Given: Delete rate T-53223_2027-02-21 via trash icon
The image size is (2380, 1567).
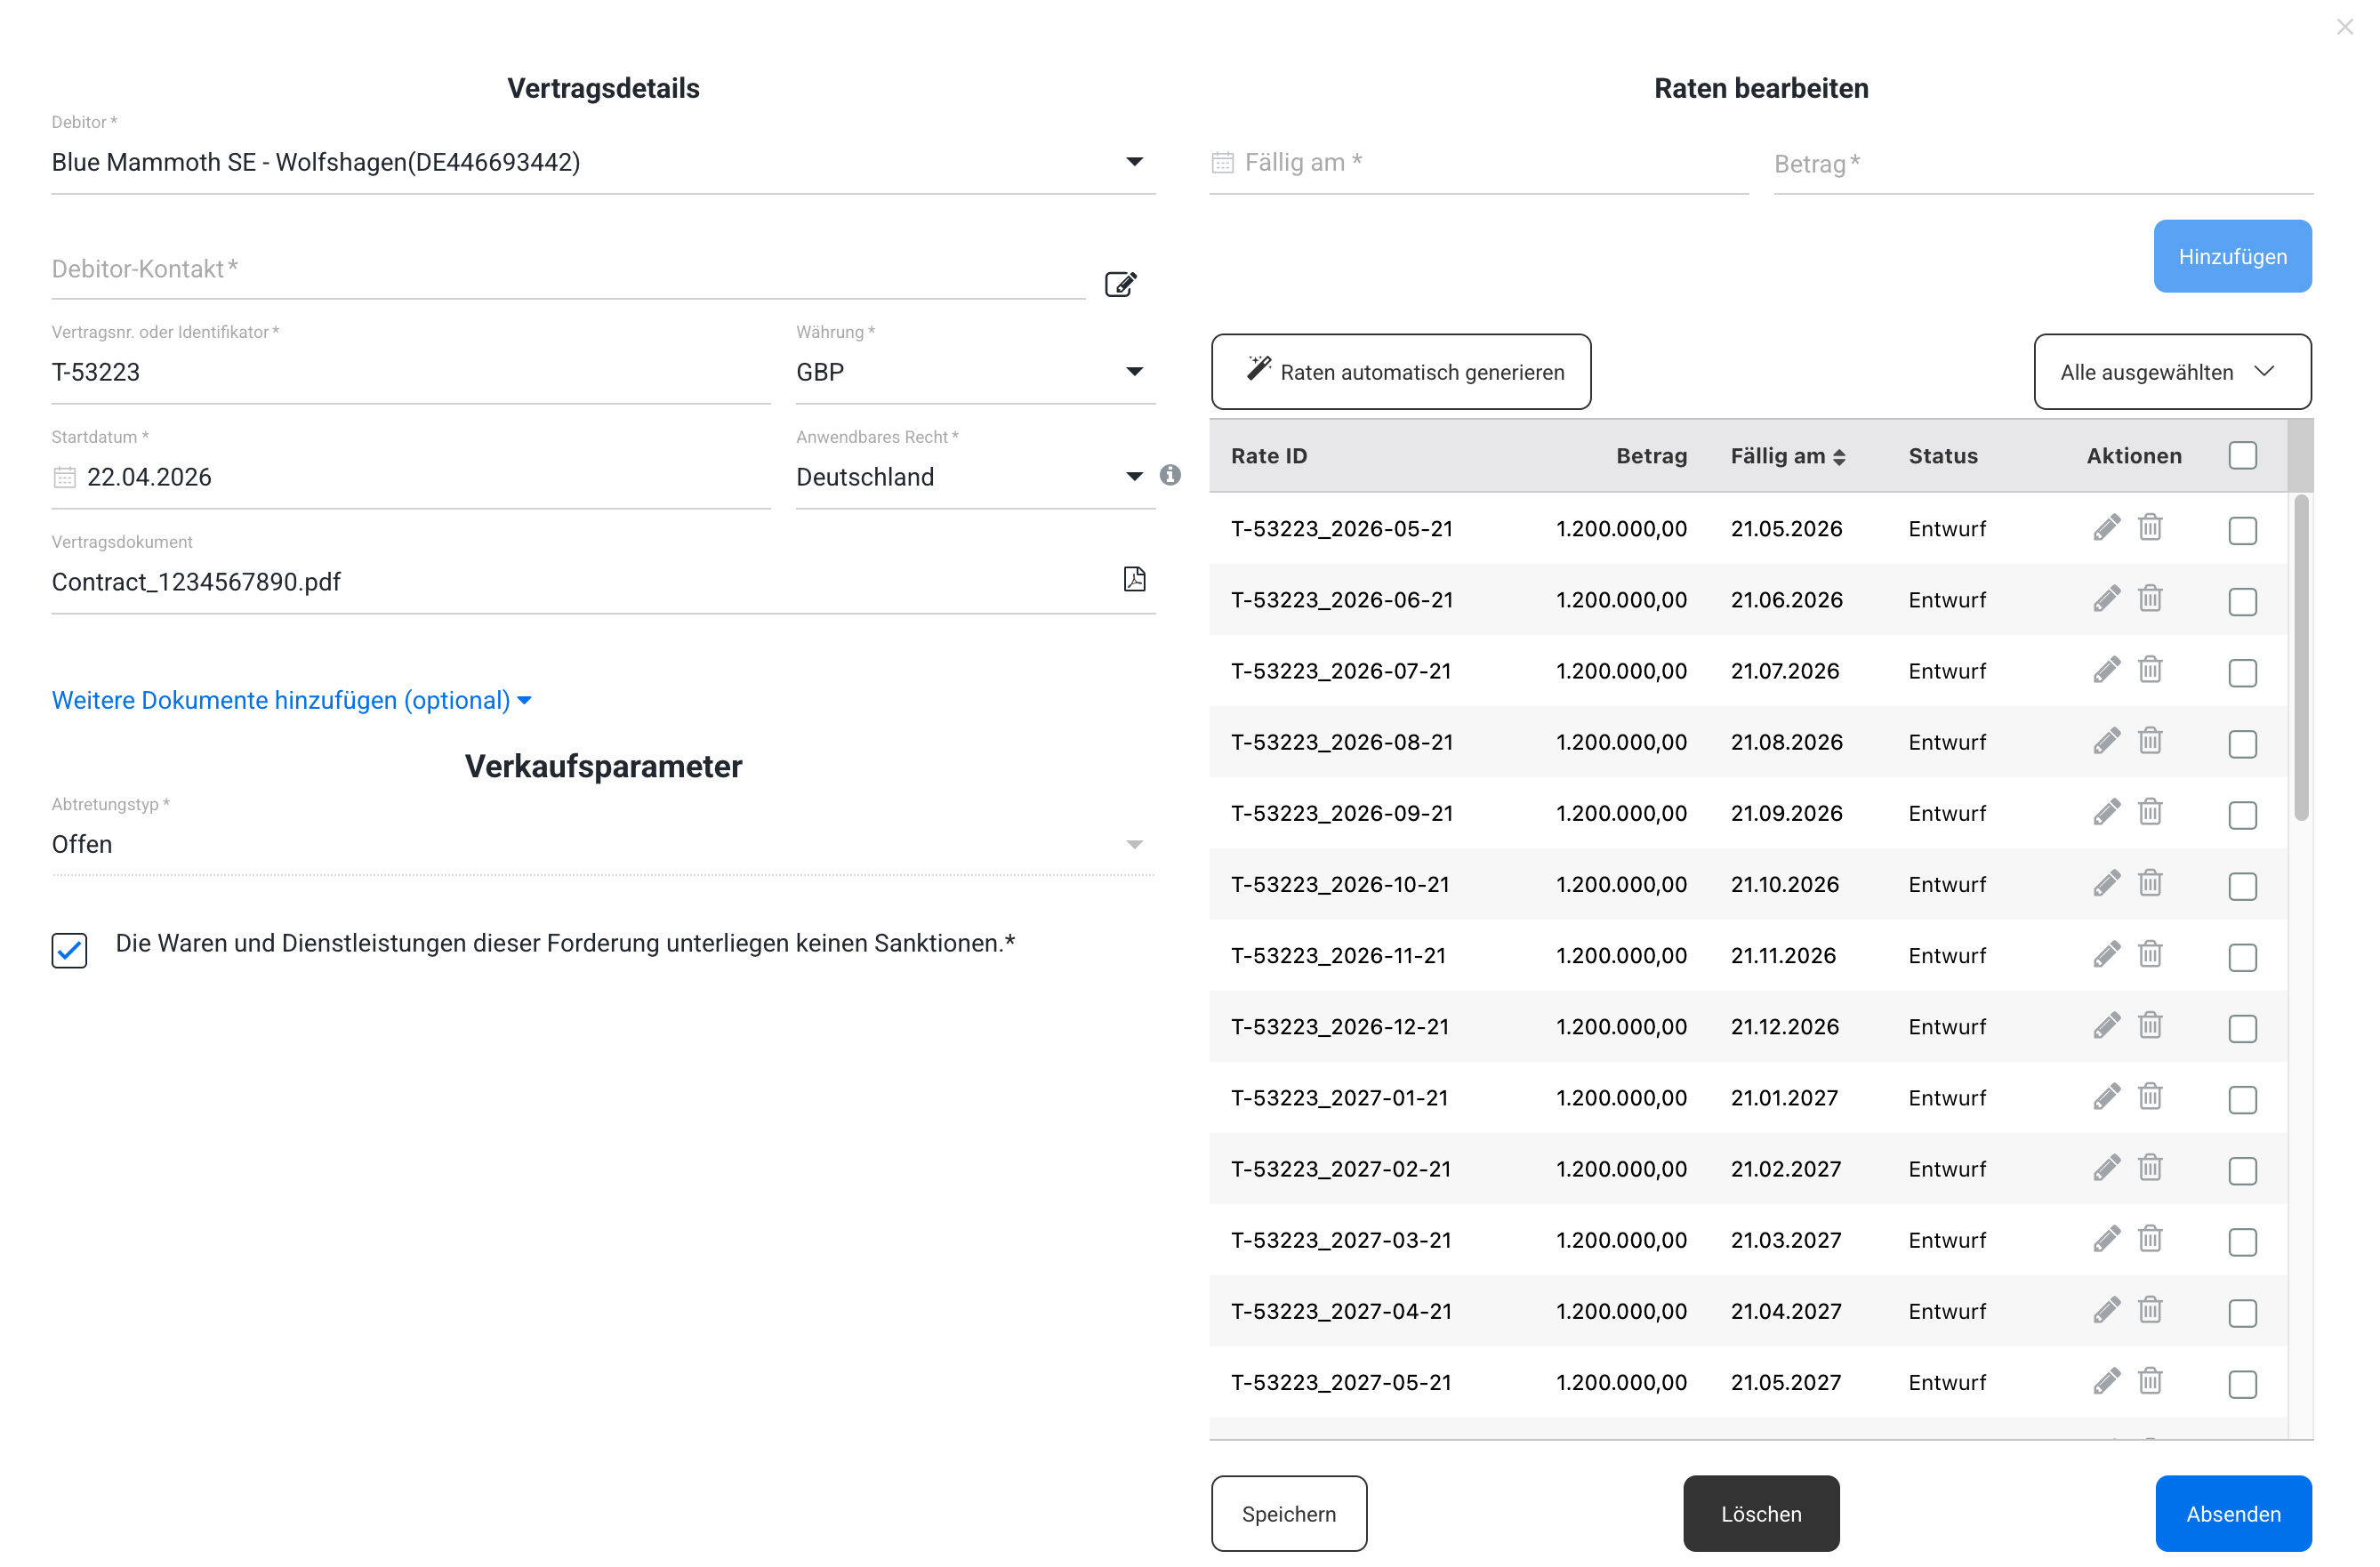Looking at the screenshot, I should click(x=2150, y=1167).
